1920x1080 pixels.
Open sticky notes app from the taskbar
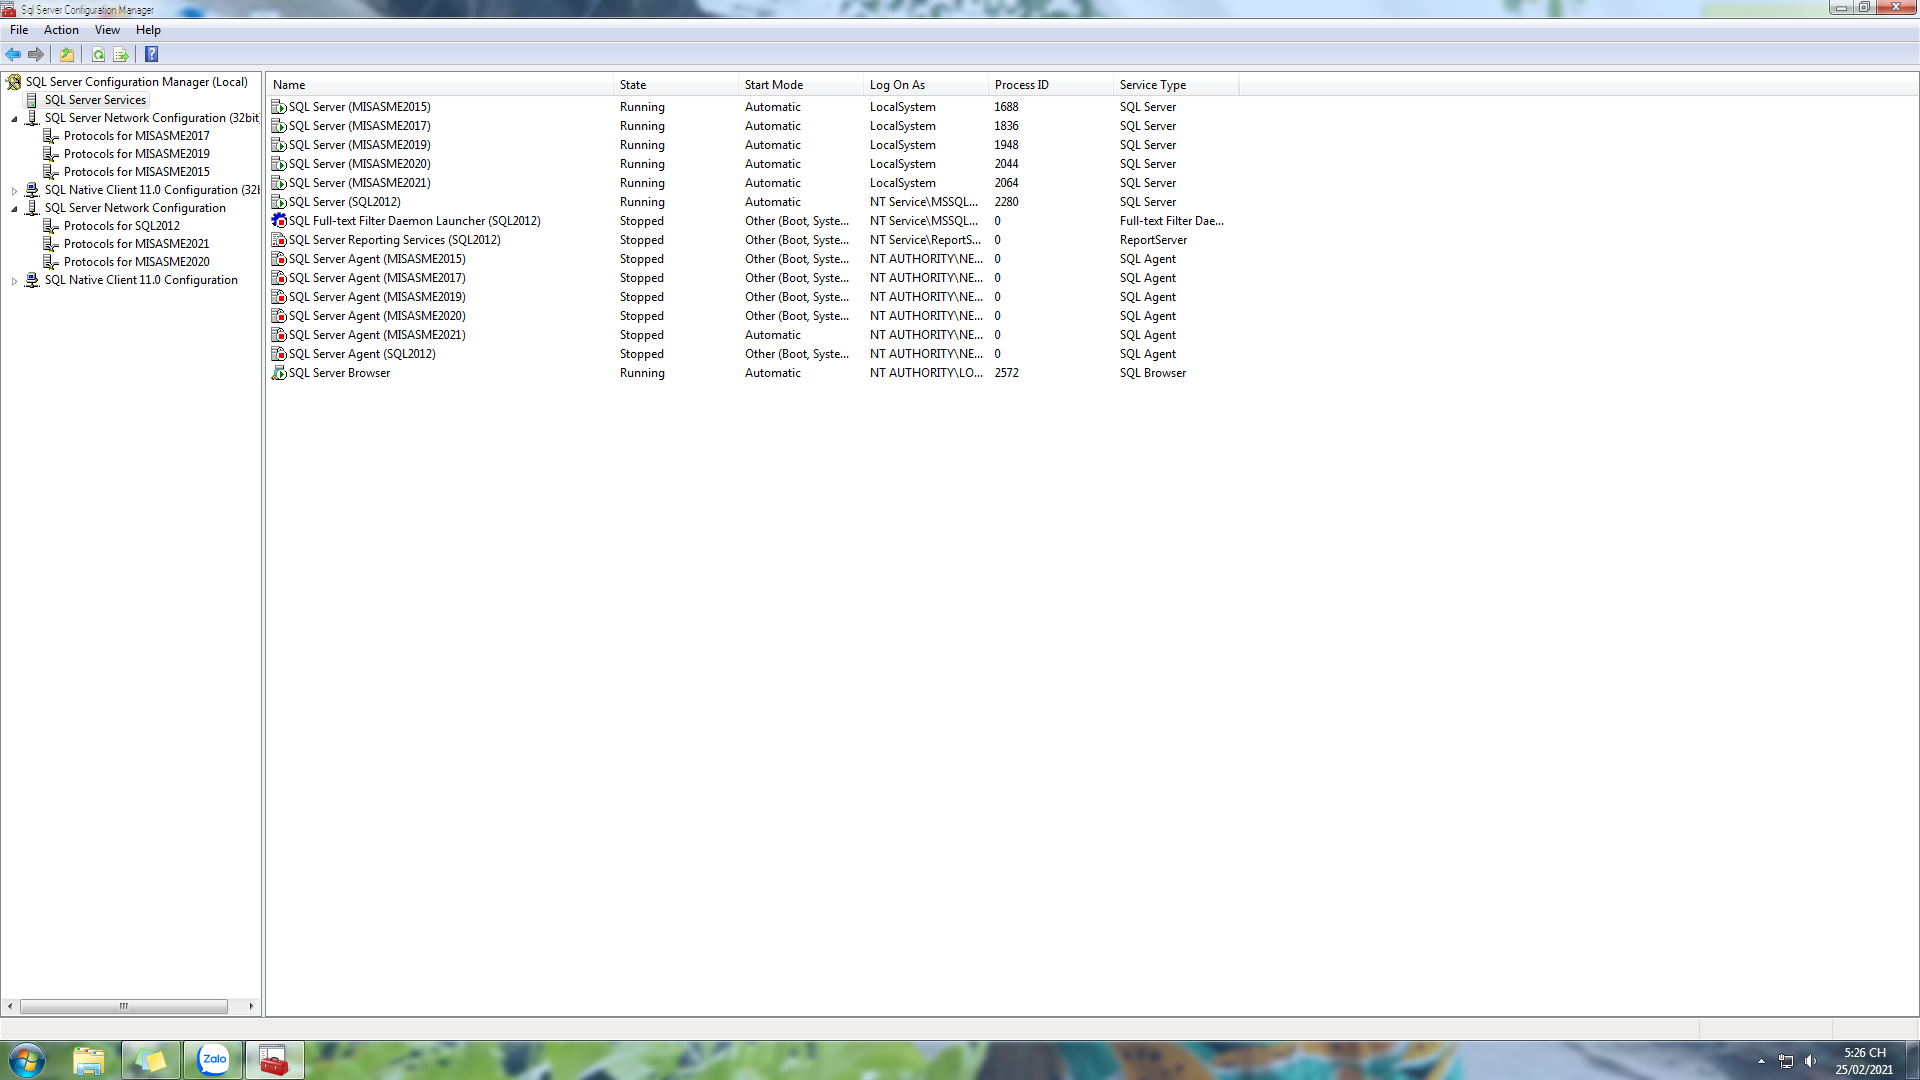click(151, 1060)
